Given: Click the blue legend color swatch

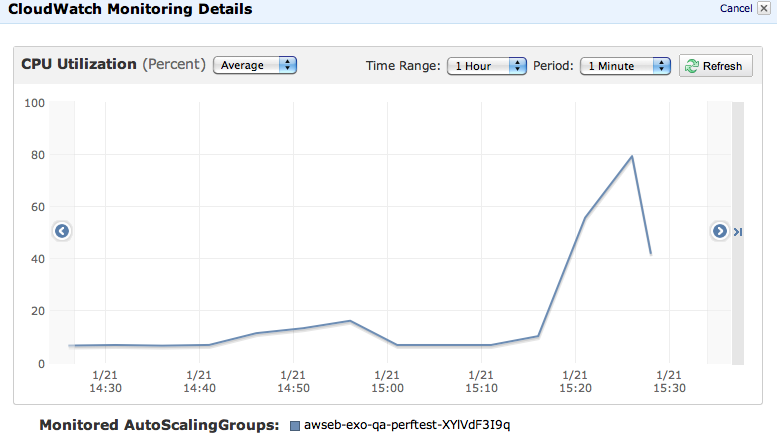Looking at the screenshot, I should pos(295,426).
